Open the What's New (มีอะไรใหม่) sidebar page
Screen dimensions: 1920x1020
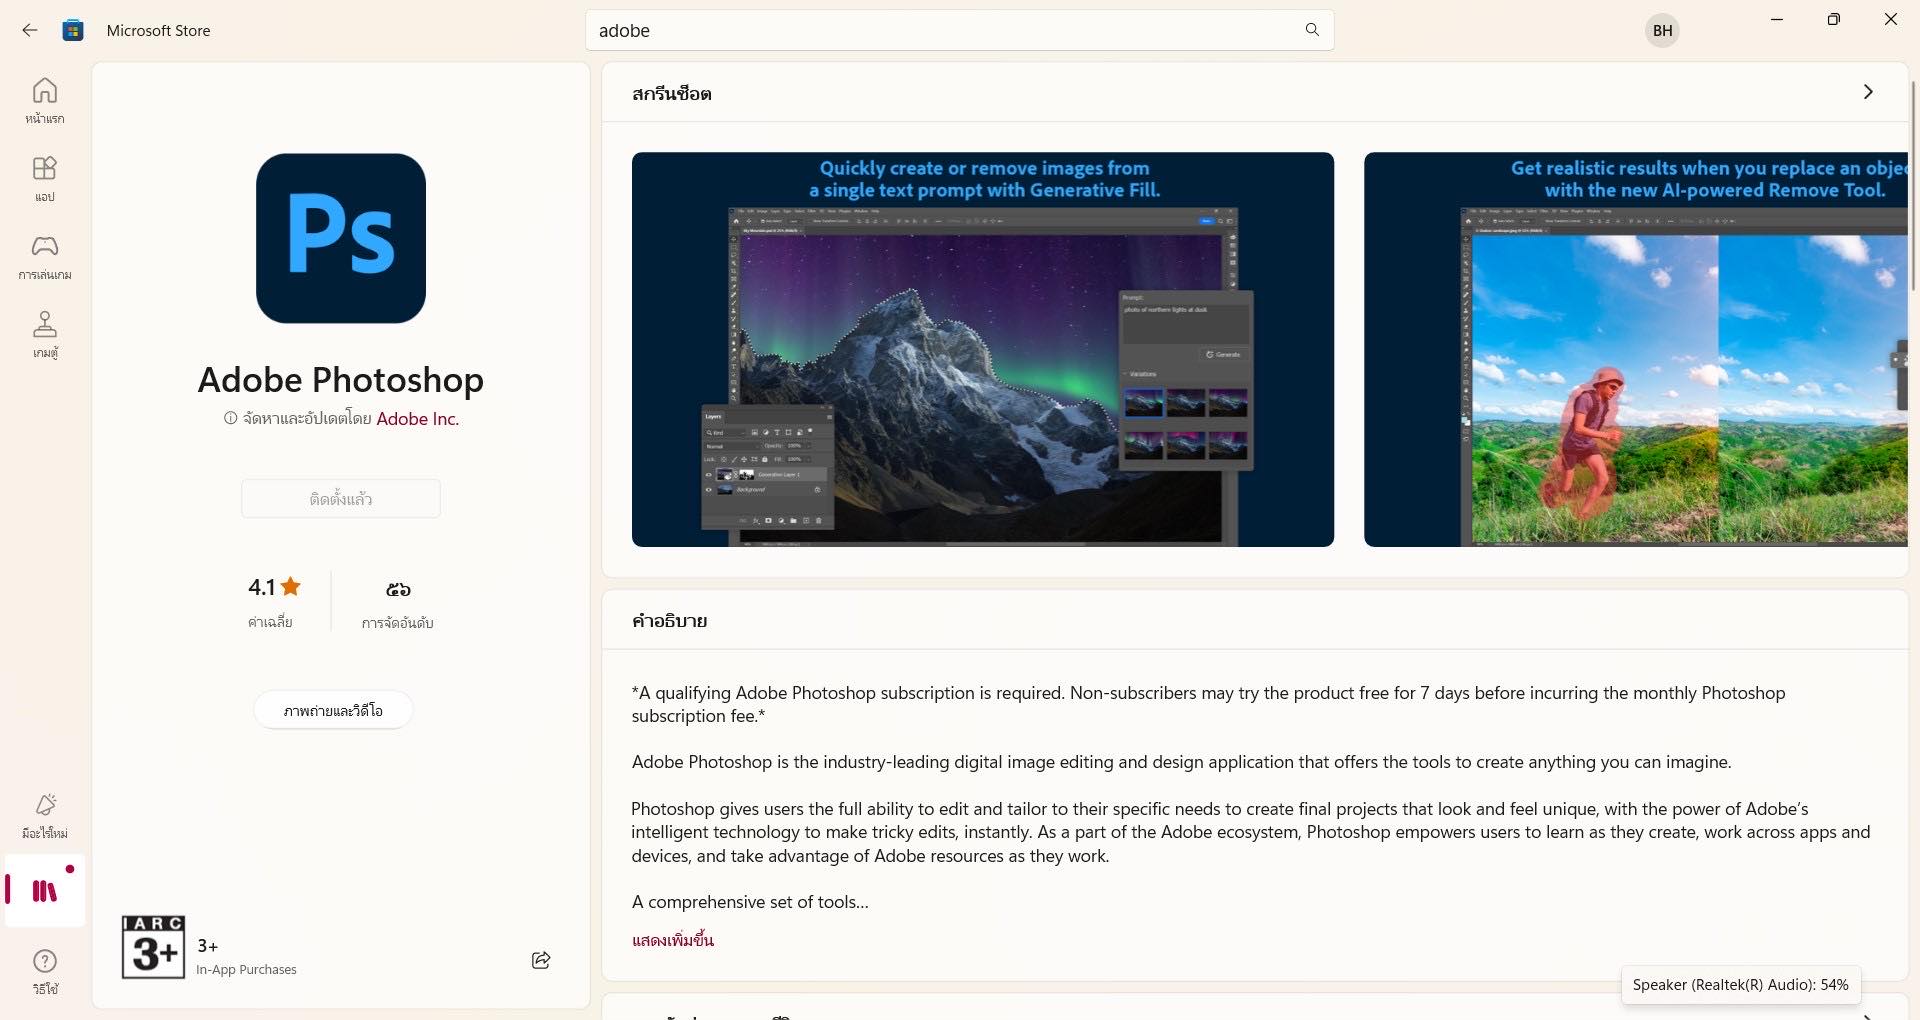pos(45,816)
